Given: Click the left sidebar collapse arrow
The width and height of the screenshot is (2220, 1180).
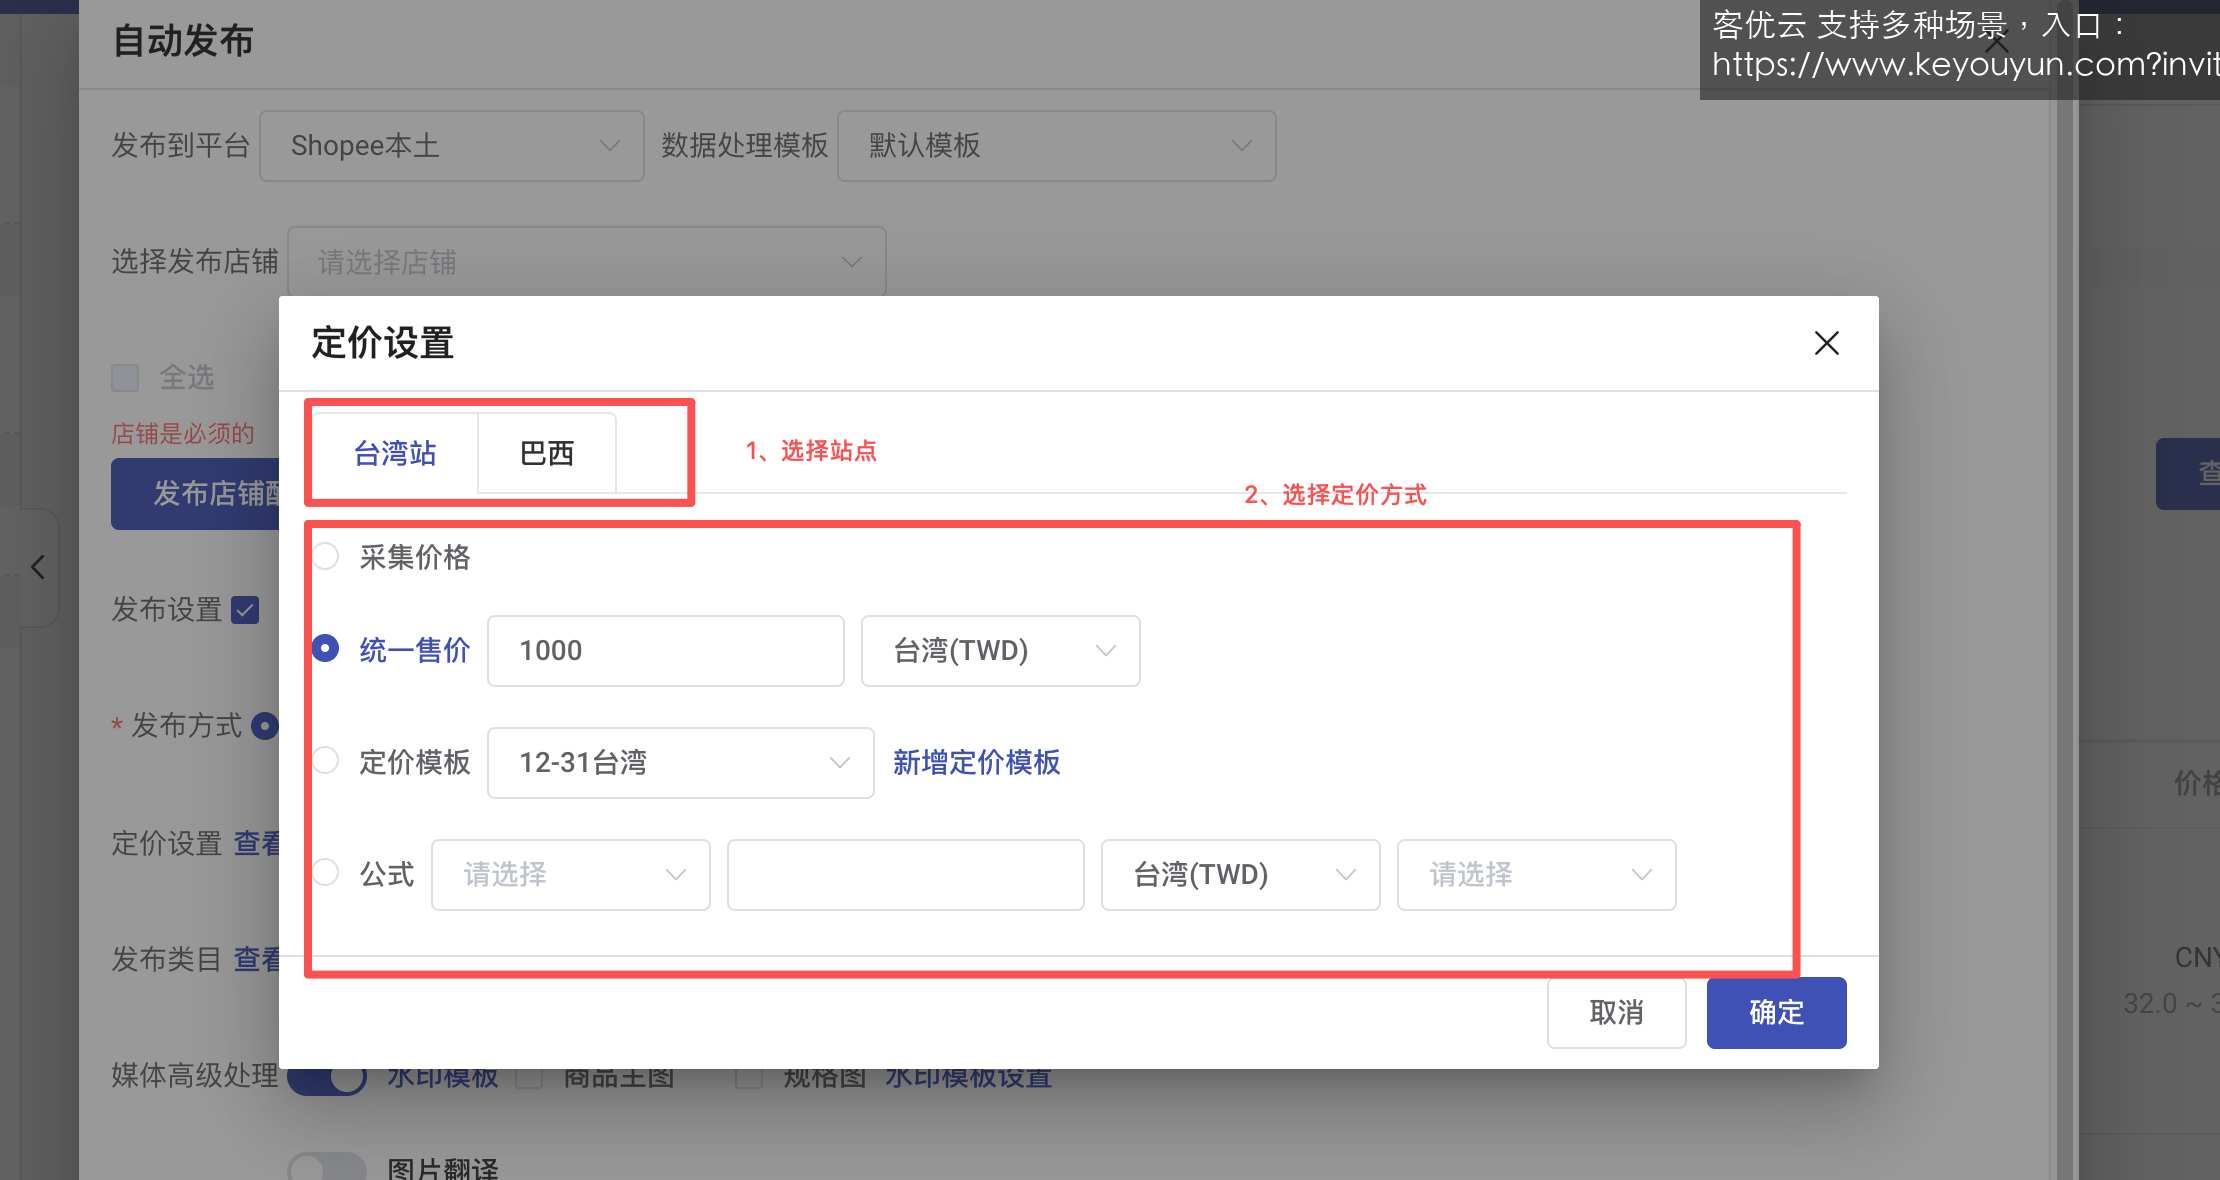Looking at the screenshot, I should click(38, 567).
